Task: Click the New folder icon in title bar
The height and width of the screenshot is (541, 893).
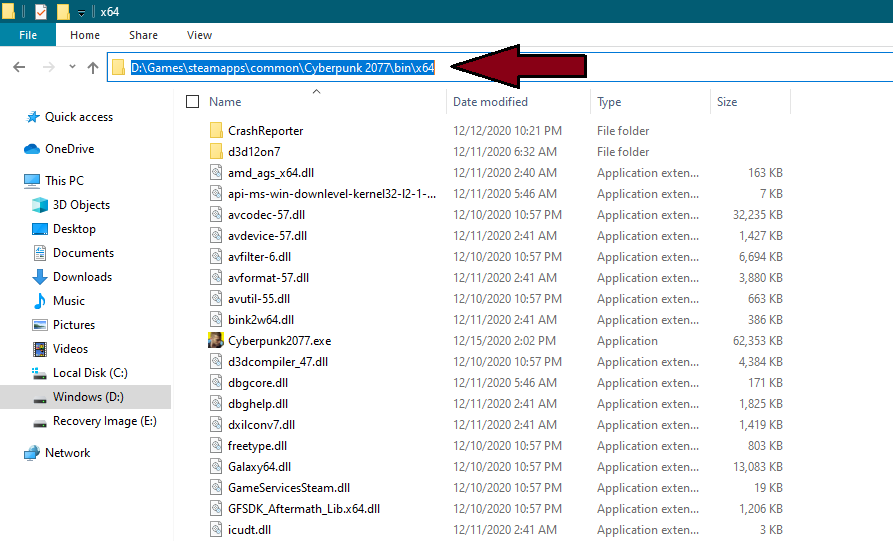Action: coord(63,11)
